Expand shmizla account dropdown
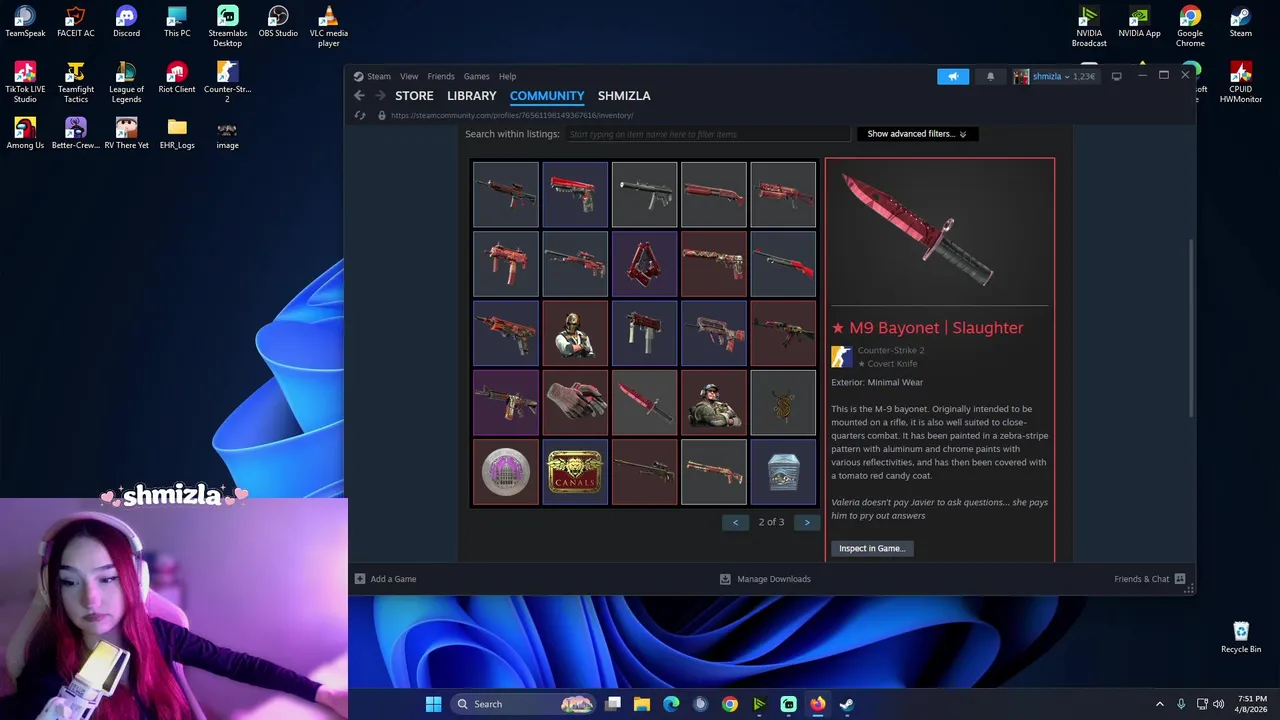 [1054, 76]
